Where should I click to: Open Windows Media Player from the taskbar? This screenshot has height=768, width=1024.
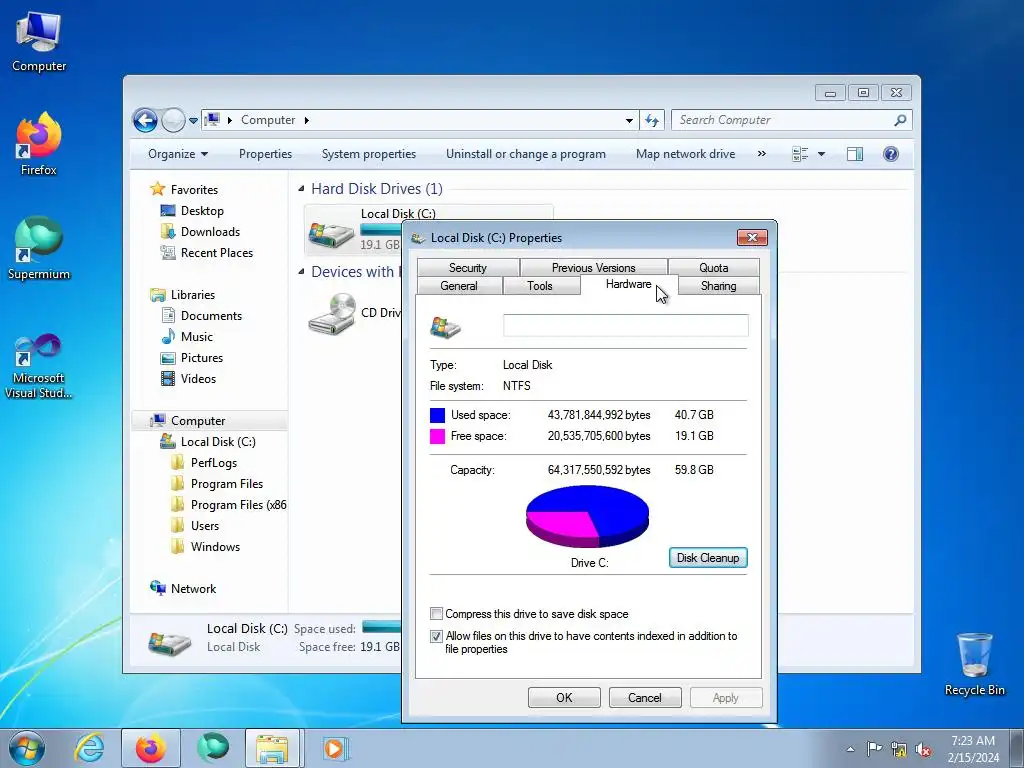(335, 748)
